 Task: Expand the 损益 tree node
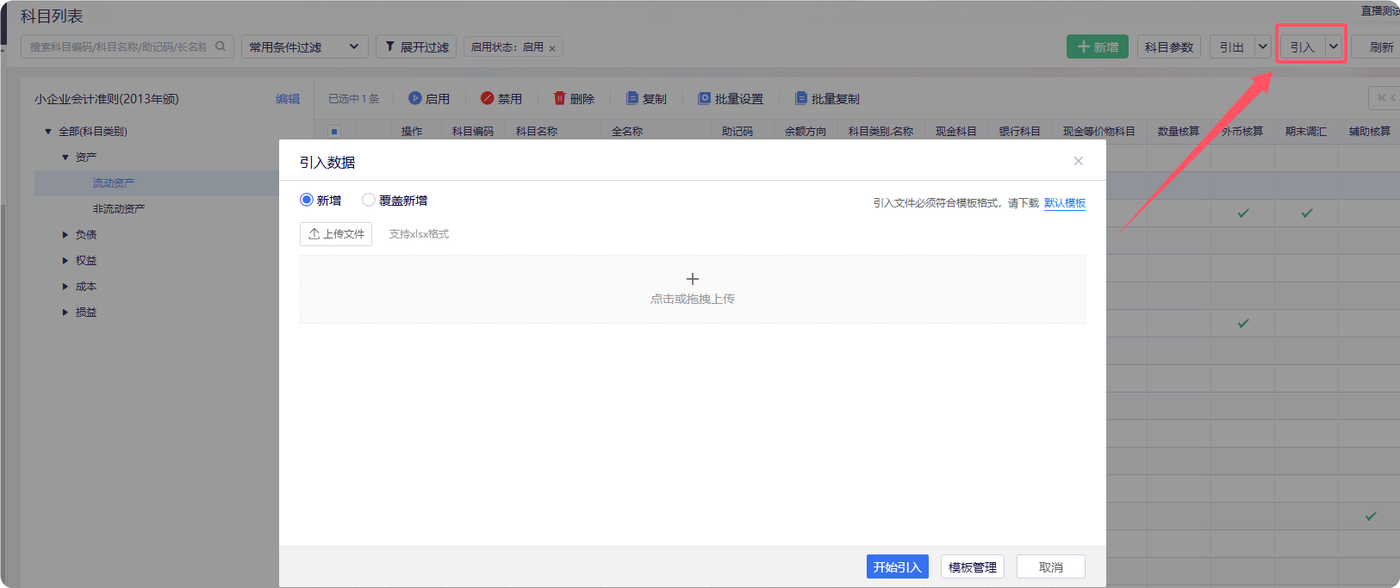tap(65, 313)
